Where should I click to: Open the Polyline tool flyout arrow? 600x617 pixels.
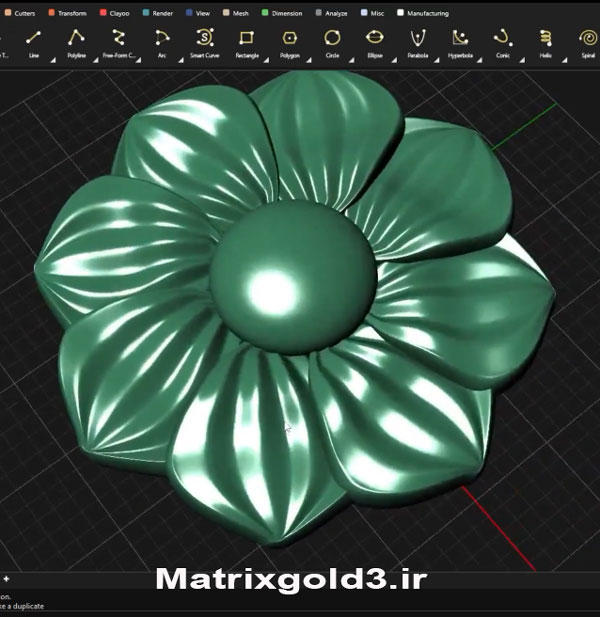click(x=96, y=60)
